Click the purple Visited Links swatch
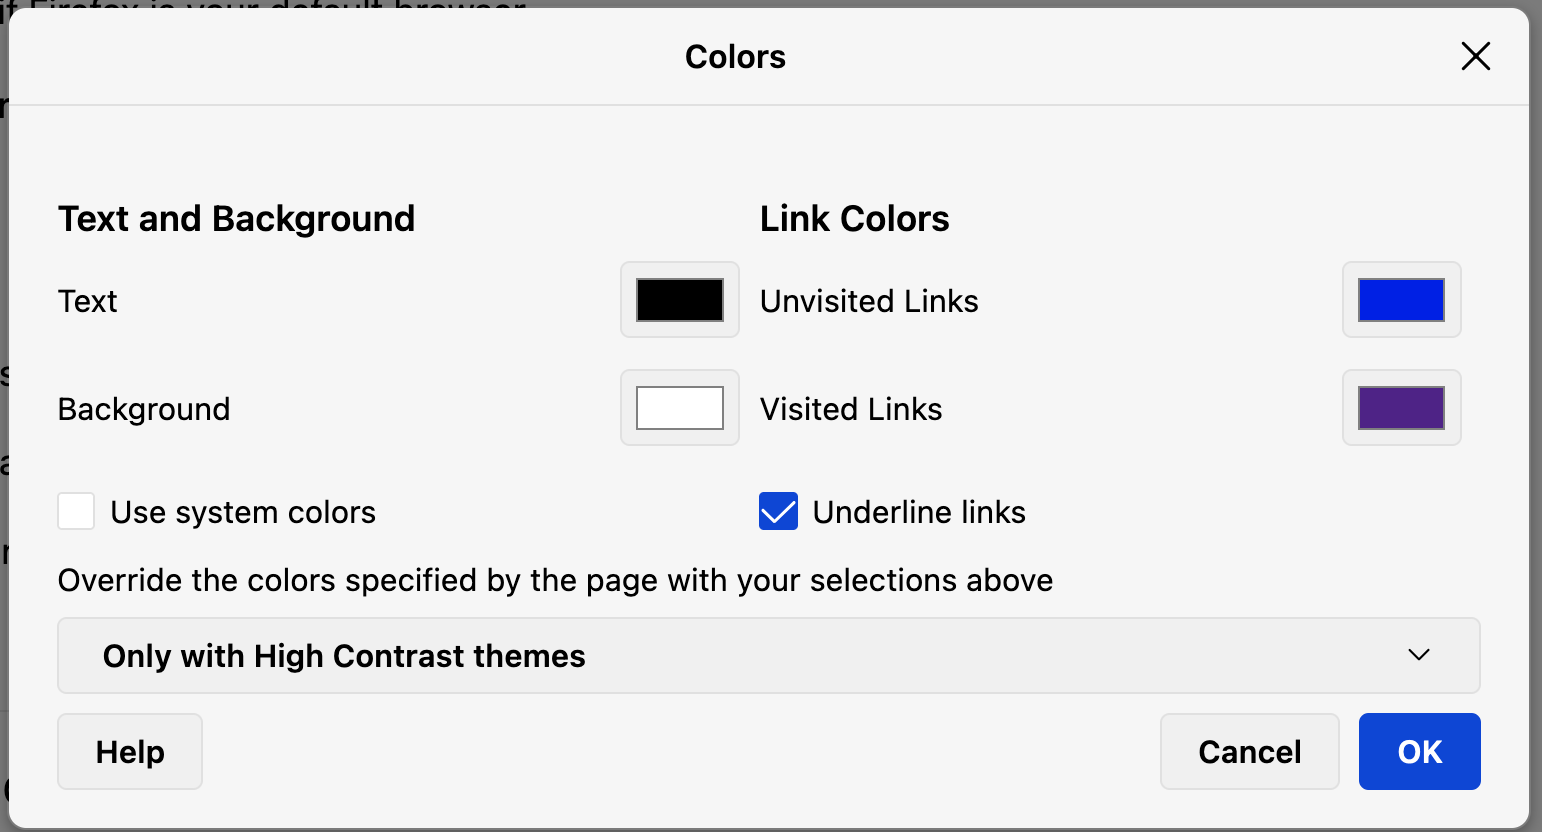The height and width of the screenshot is (832, 1542). pyautogui.click(x=1401, y=408)
